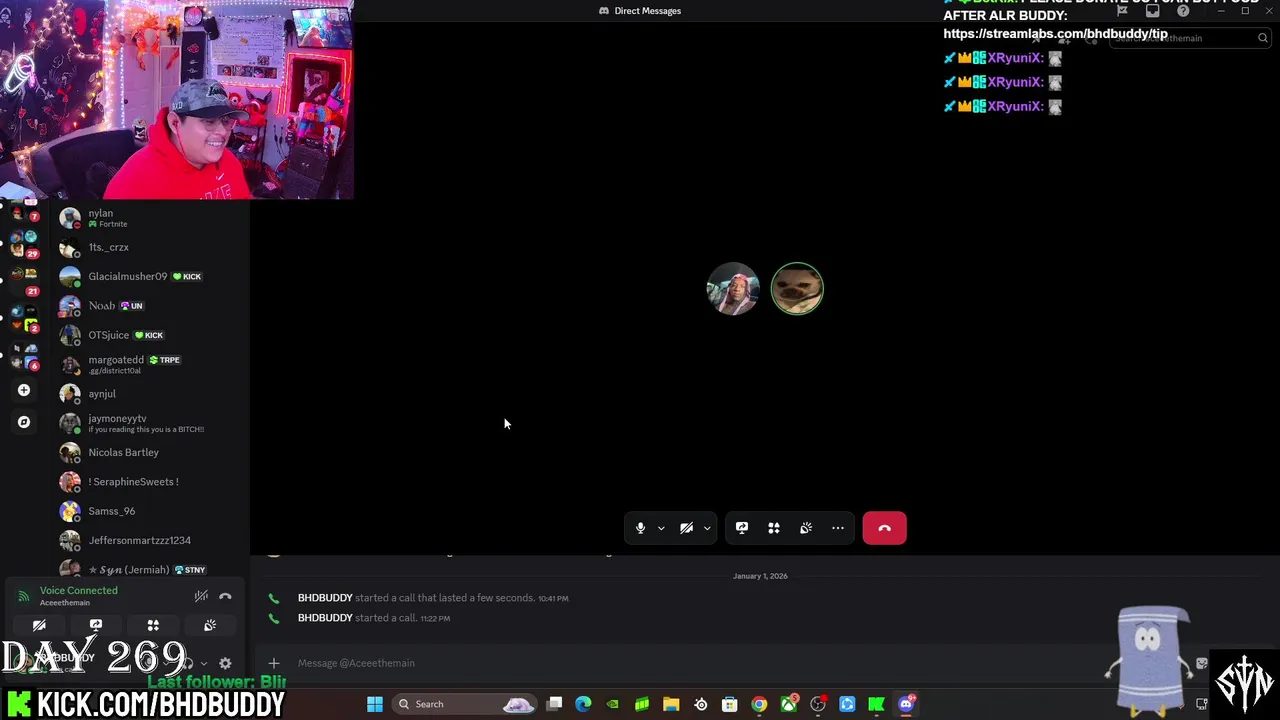Open NVIDIA app on taskbar
Viewport: 1280px width, 720px height.
(613, 704)
